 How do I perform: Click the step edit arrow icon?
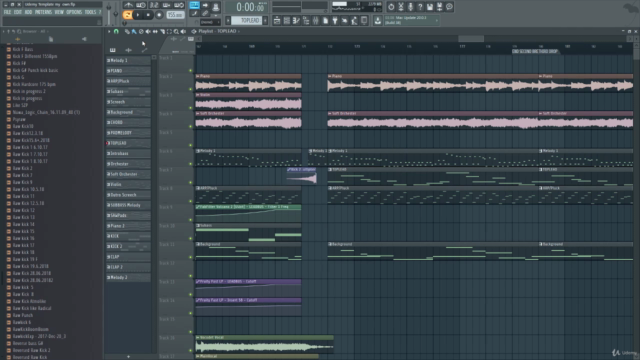tap(205, 5)
